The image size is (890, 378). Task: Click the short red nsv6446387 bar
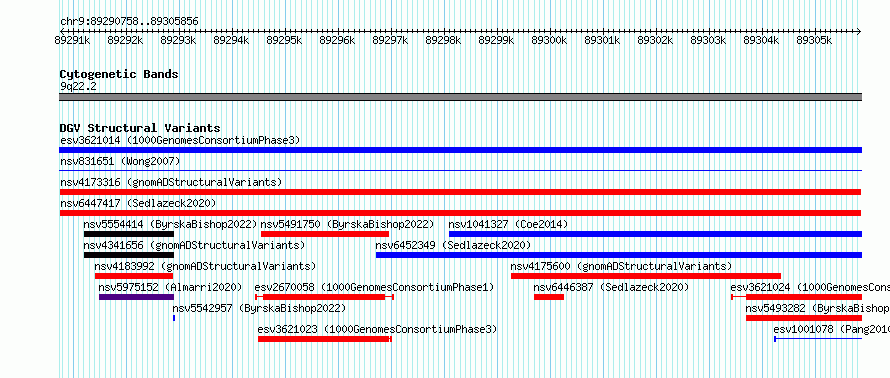point(549,297)
